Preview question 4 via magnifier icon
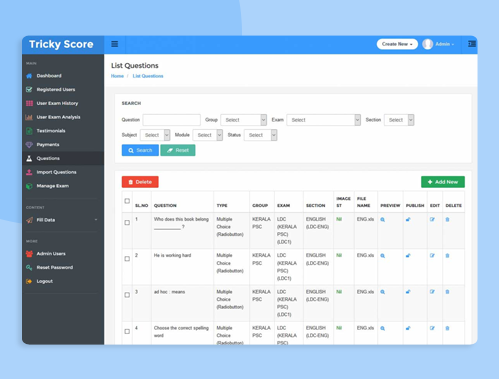This screenshot has width=499, height=379. (383, 328)
